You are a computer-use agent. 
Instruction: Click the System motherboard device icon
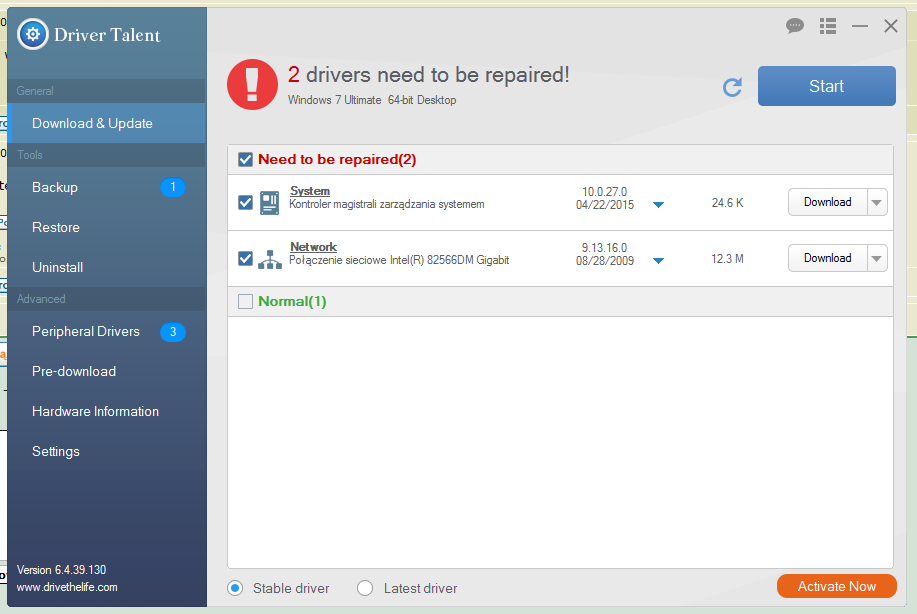point(270,203)
